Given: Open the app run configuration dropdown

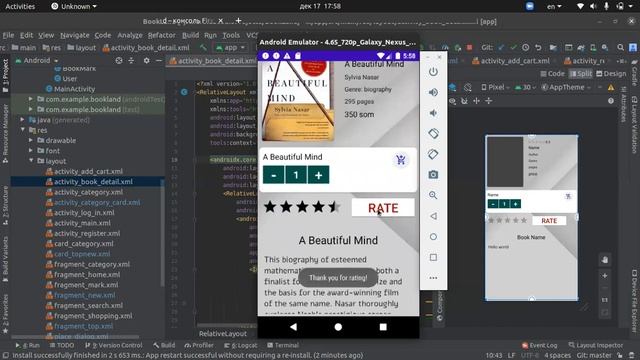Looking at the screenshot, I should point(231,47).
